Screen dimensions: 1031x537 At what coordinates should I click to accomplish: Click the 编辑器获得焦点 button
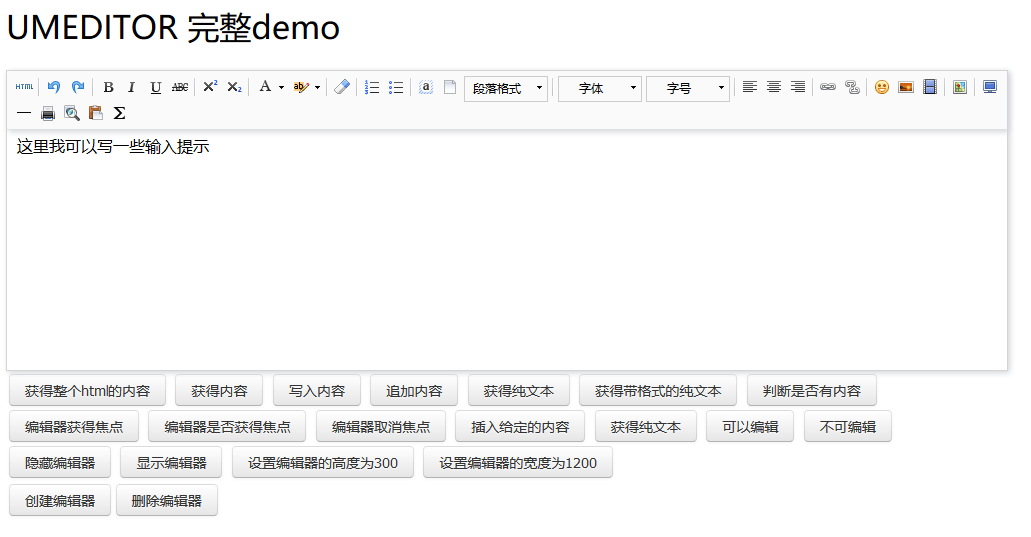pyautogui.click(x=74, y=427)
